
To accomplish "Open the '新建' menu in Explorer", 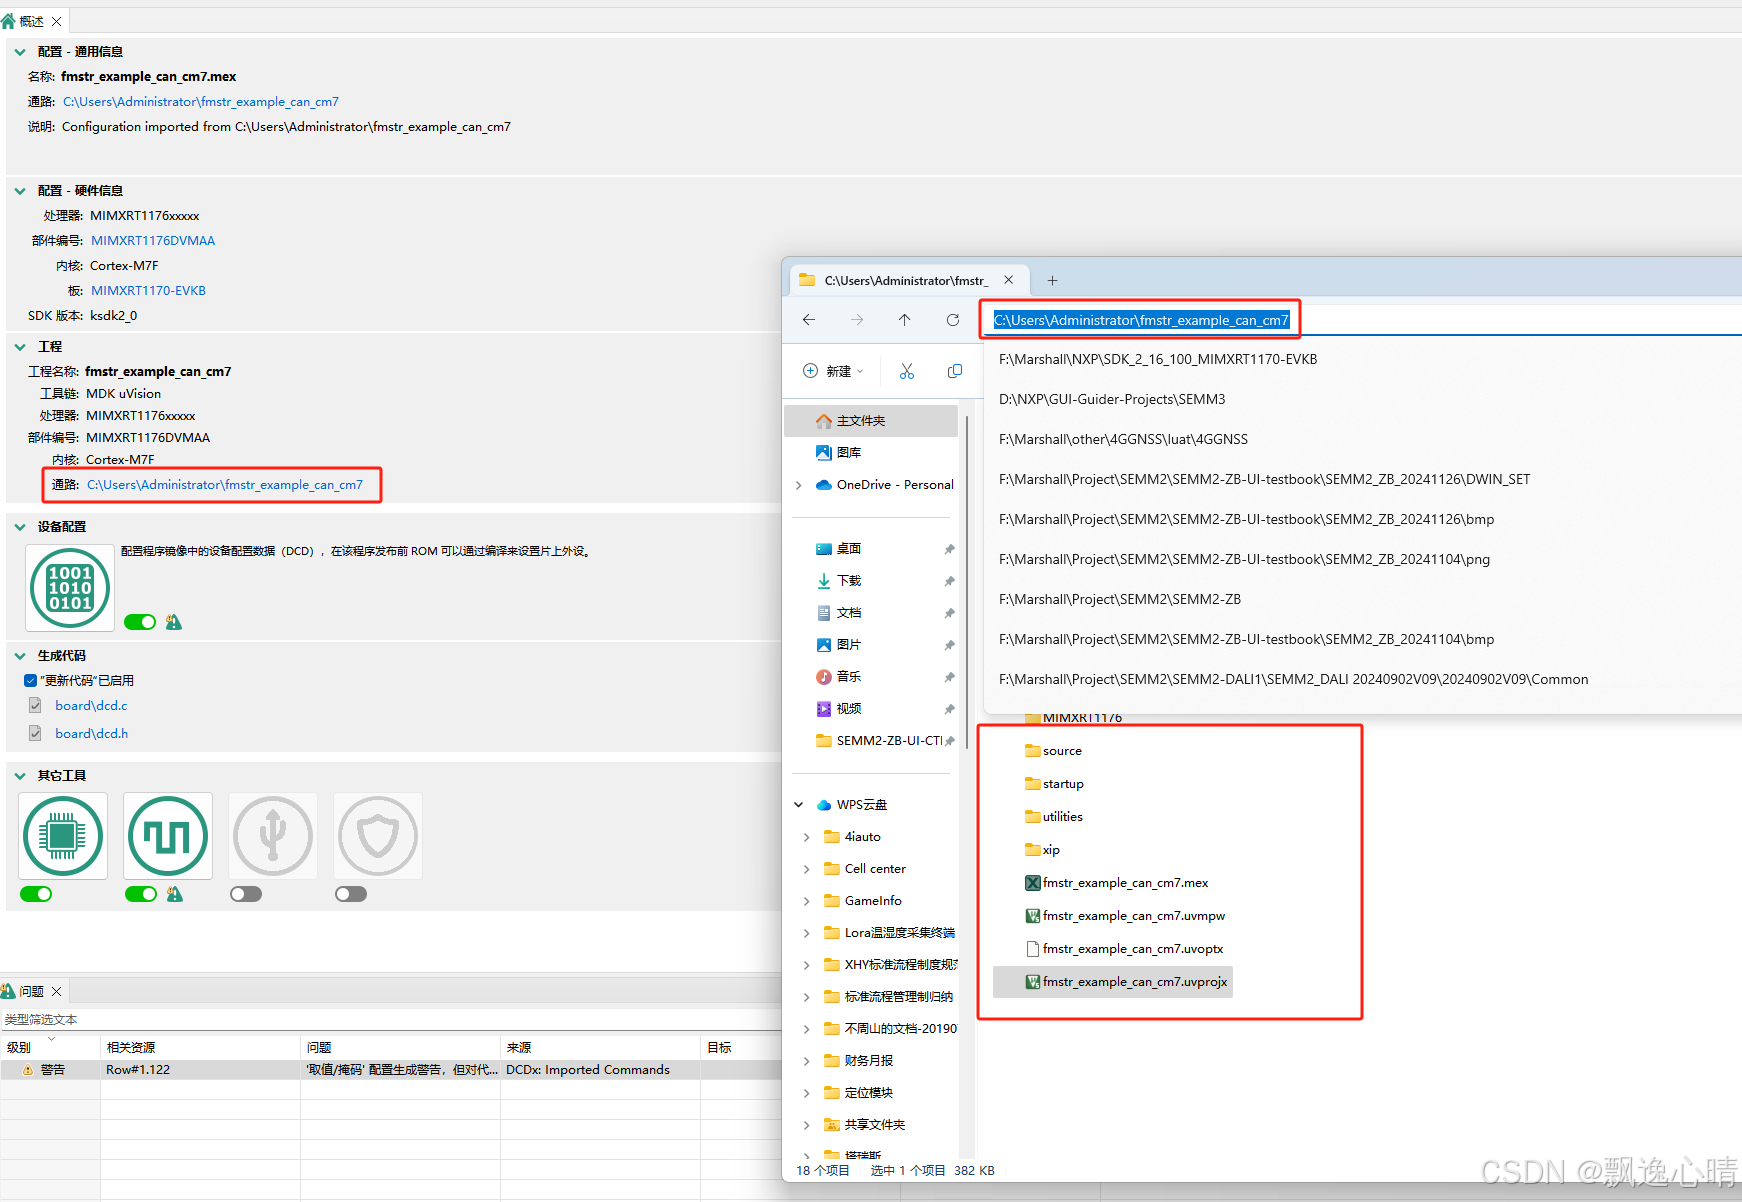I will pos(832,371).
